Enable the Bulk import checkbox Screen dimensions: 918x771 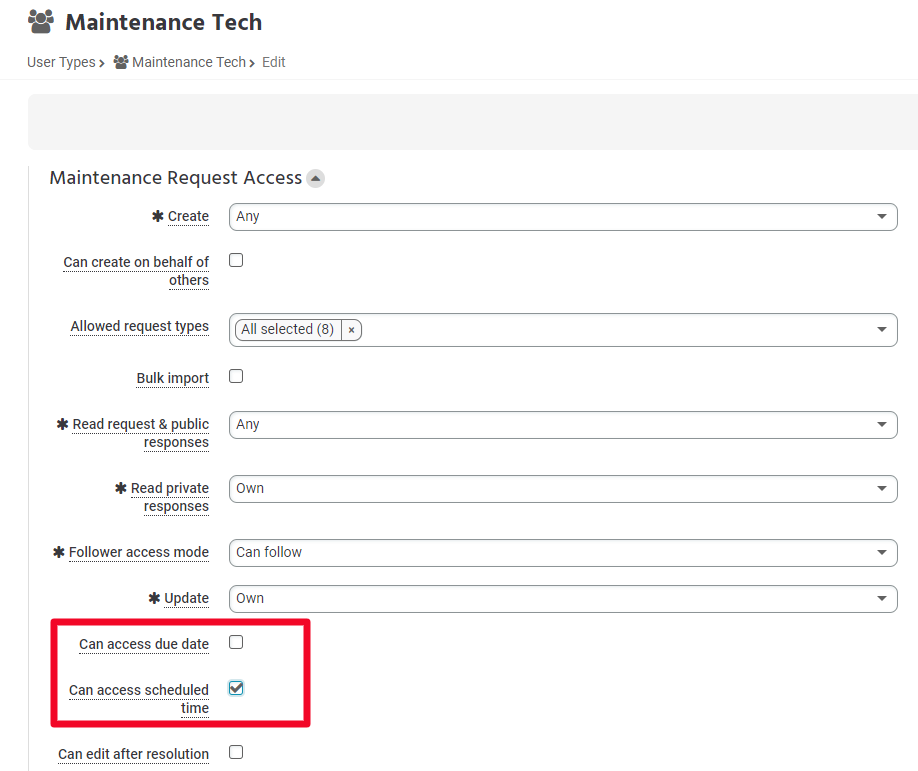click(236, 376)
